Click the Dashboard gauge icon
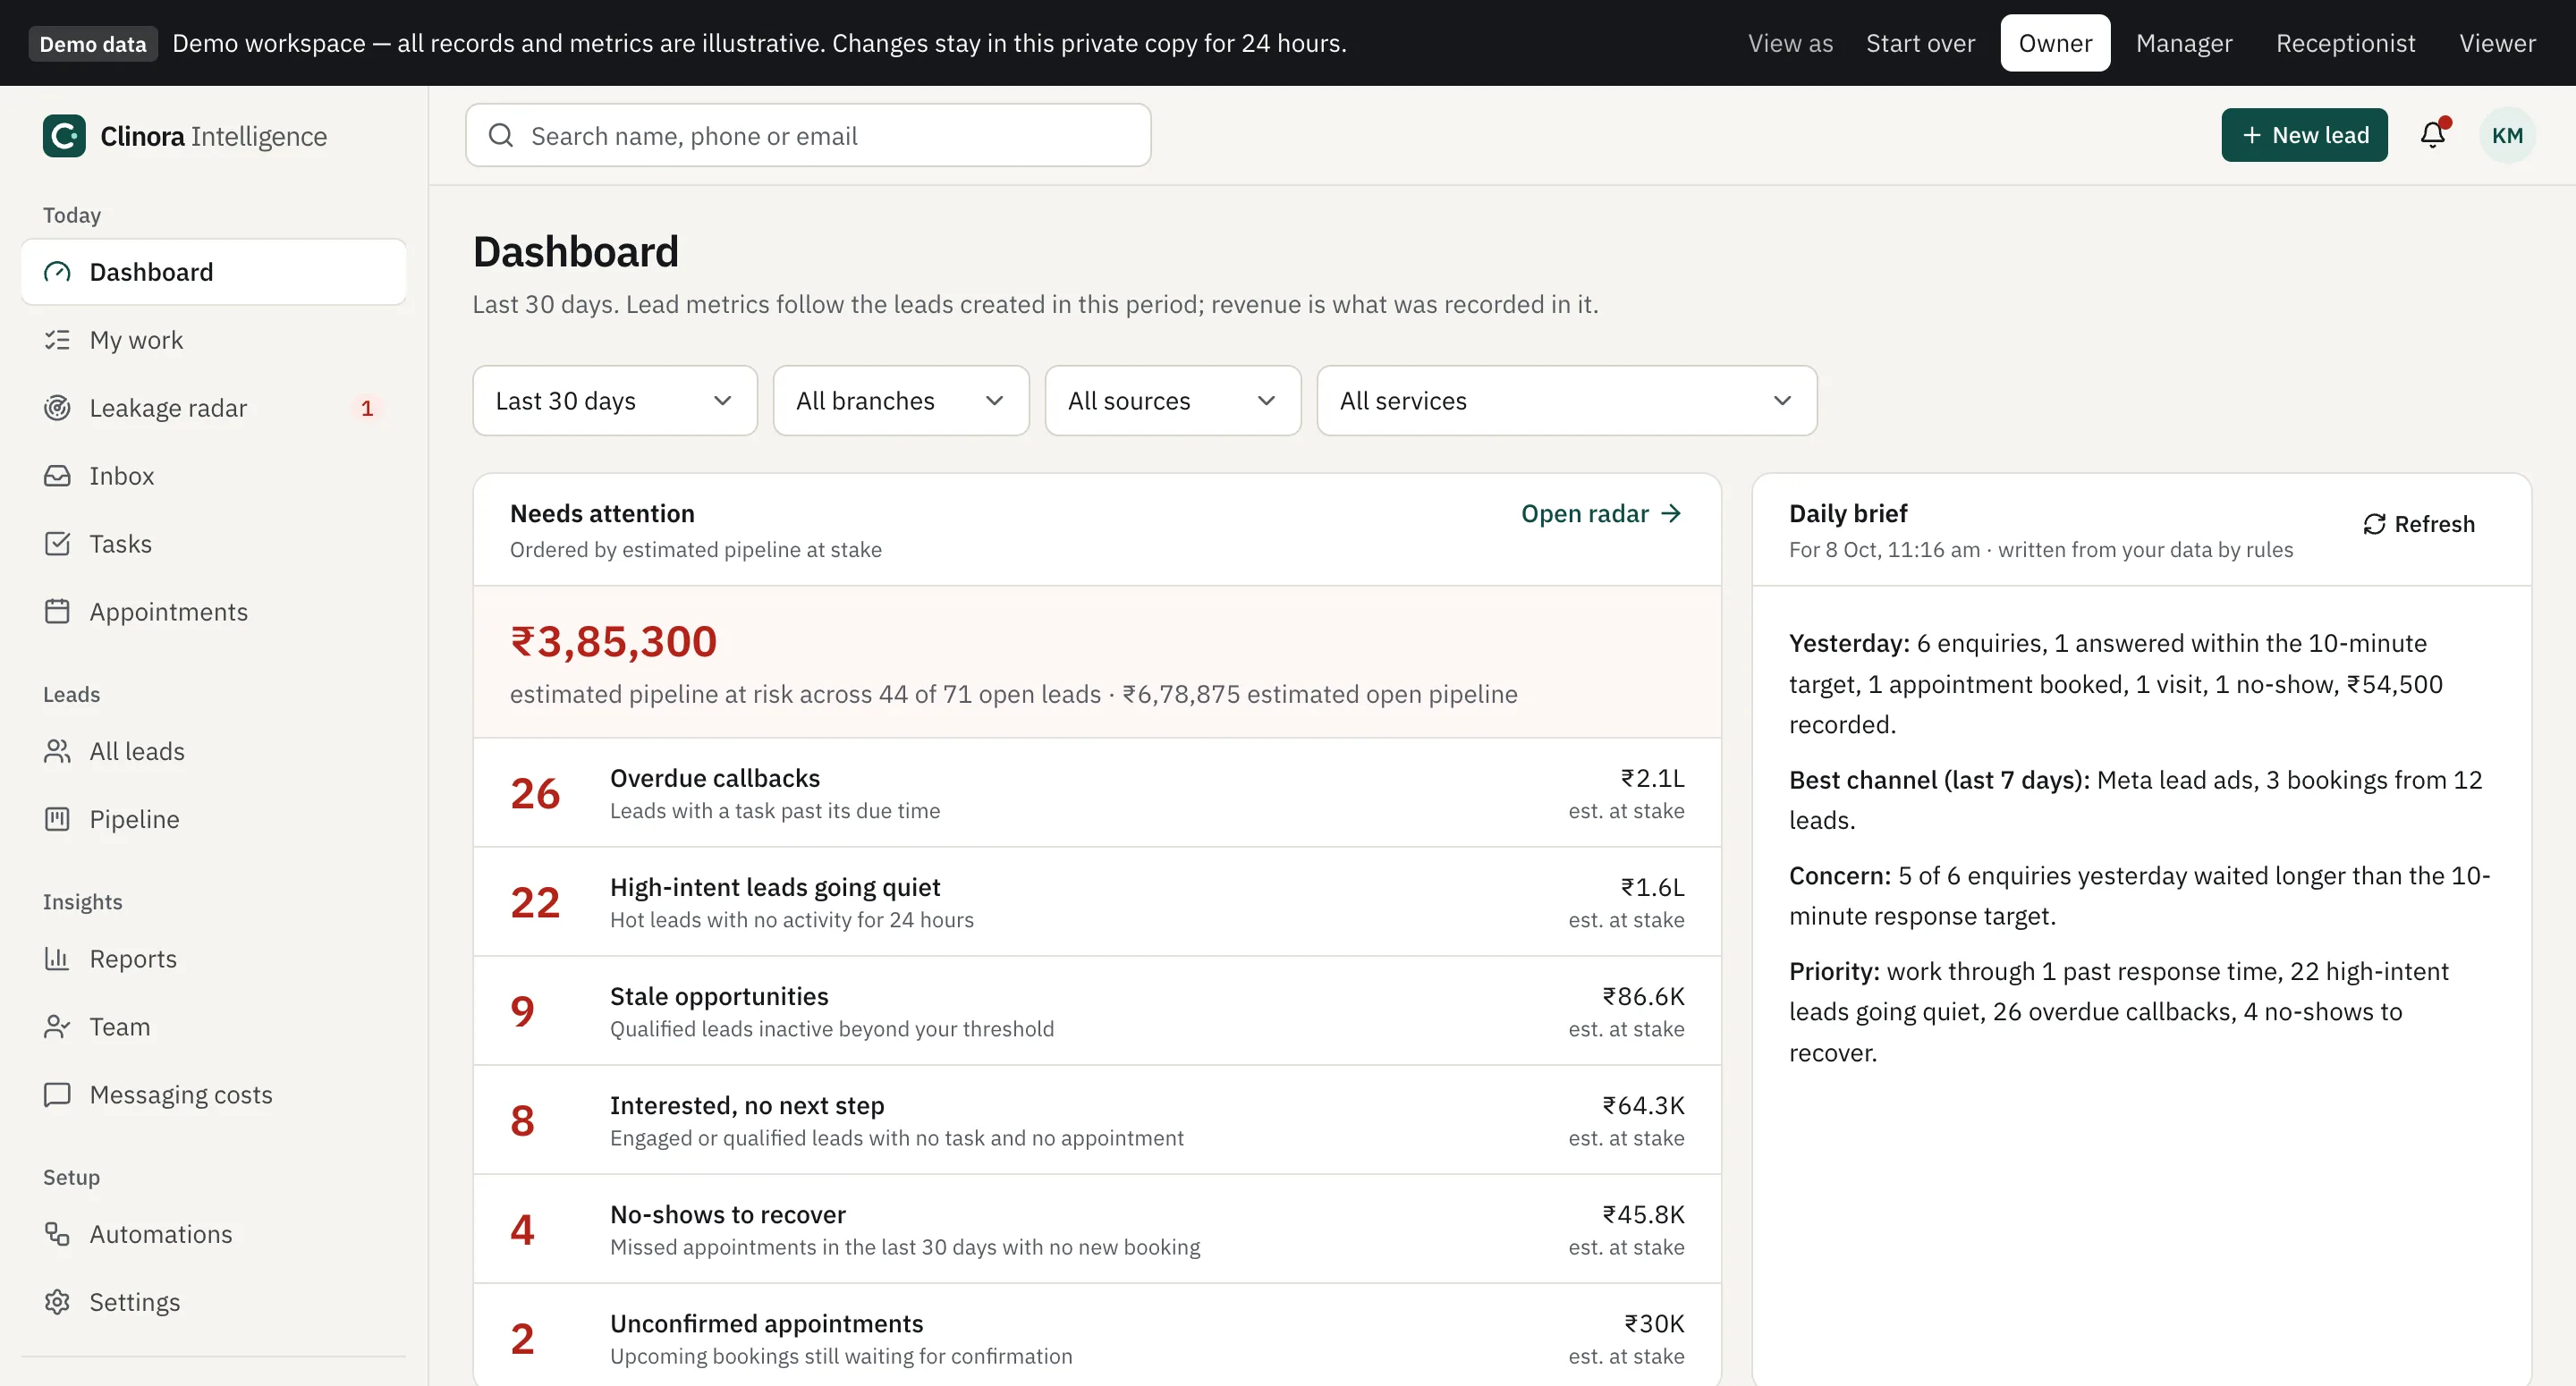The height and width of the screenshot is (1386, 2576). click(x=57, y=272)
